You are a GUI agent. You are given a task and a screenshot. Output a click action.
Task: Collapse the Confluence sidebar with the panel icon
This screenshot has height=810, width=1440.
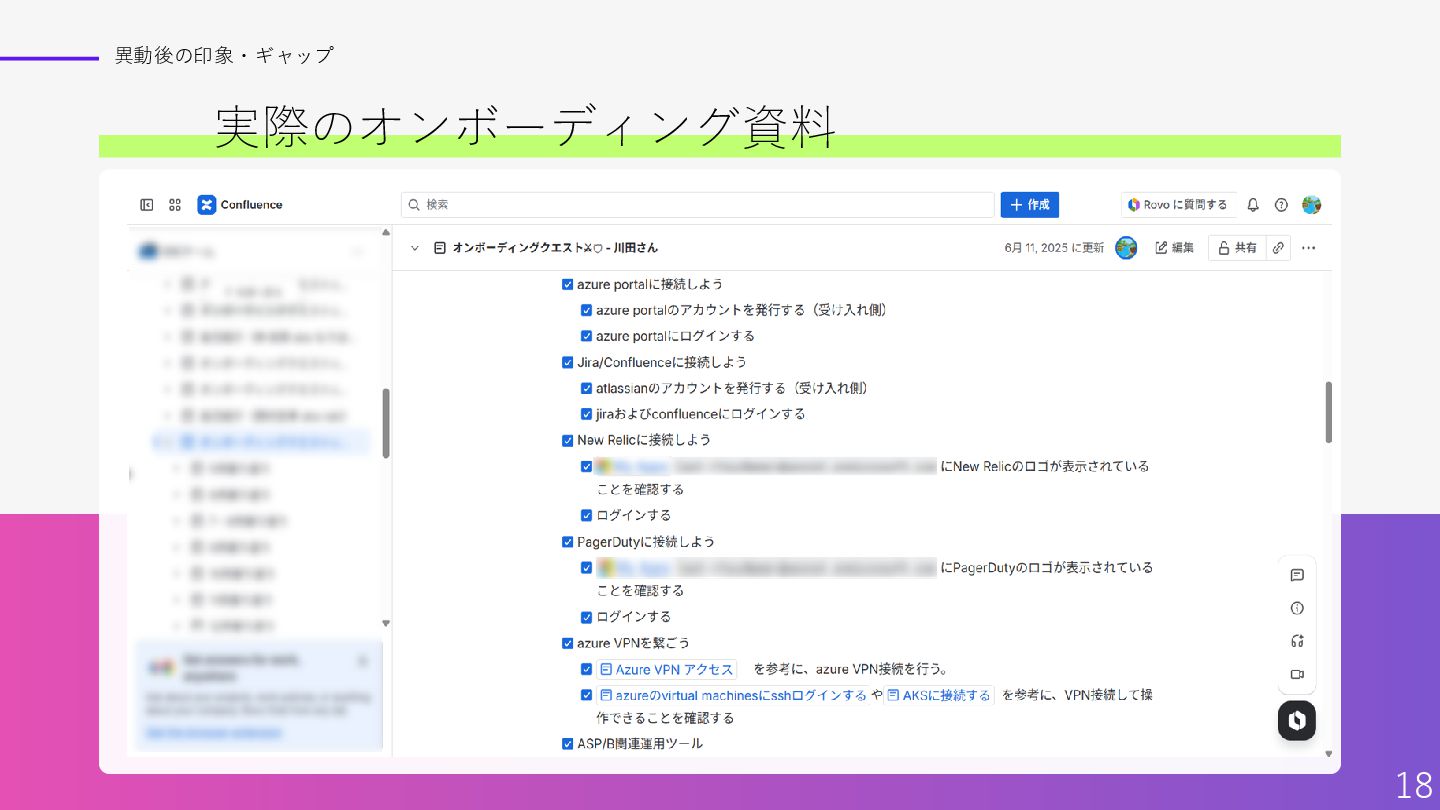(x=147, y=205)
